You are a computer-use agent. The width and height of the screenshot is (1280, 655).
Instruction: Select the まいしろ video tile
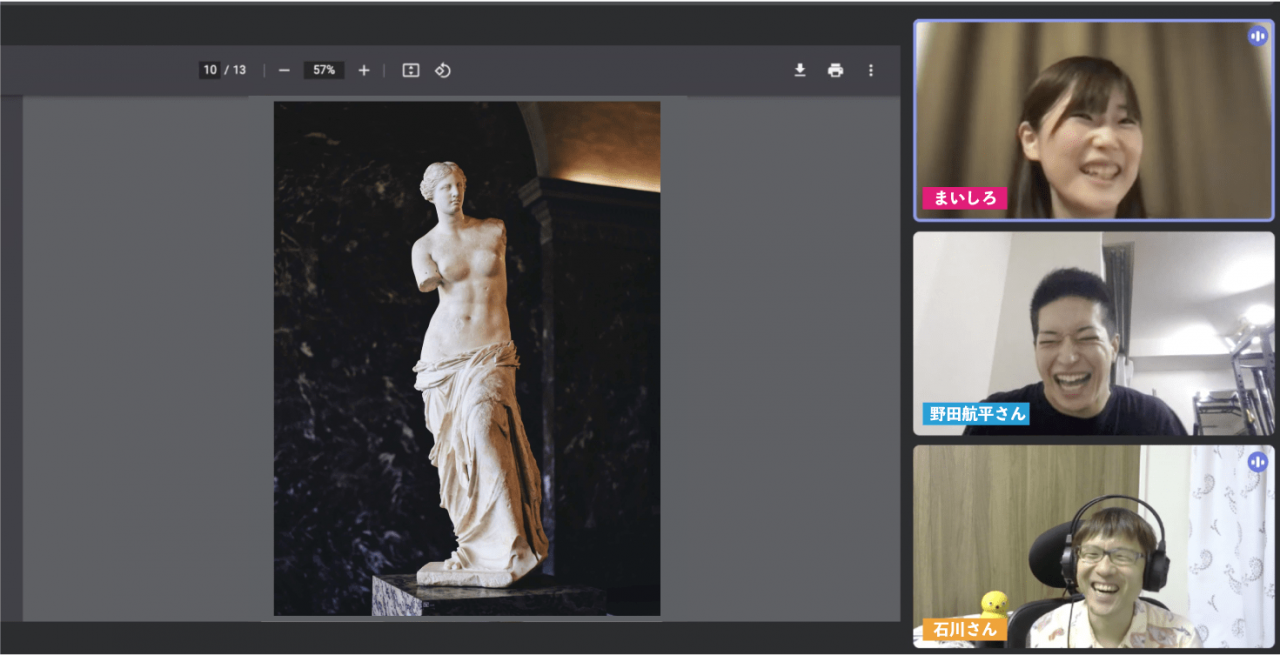click(x=1094, y=120)
